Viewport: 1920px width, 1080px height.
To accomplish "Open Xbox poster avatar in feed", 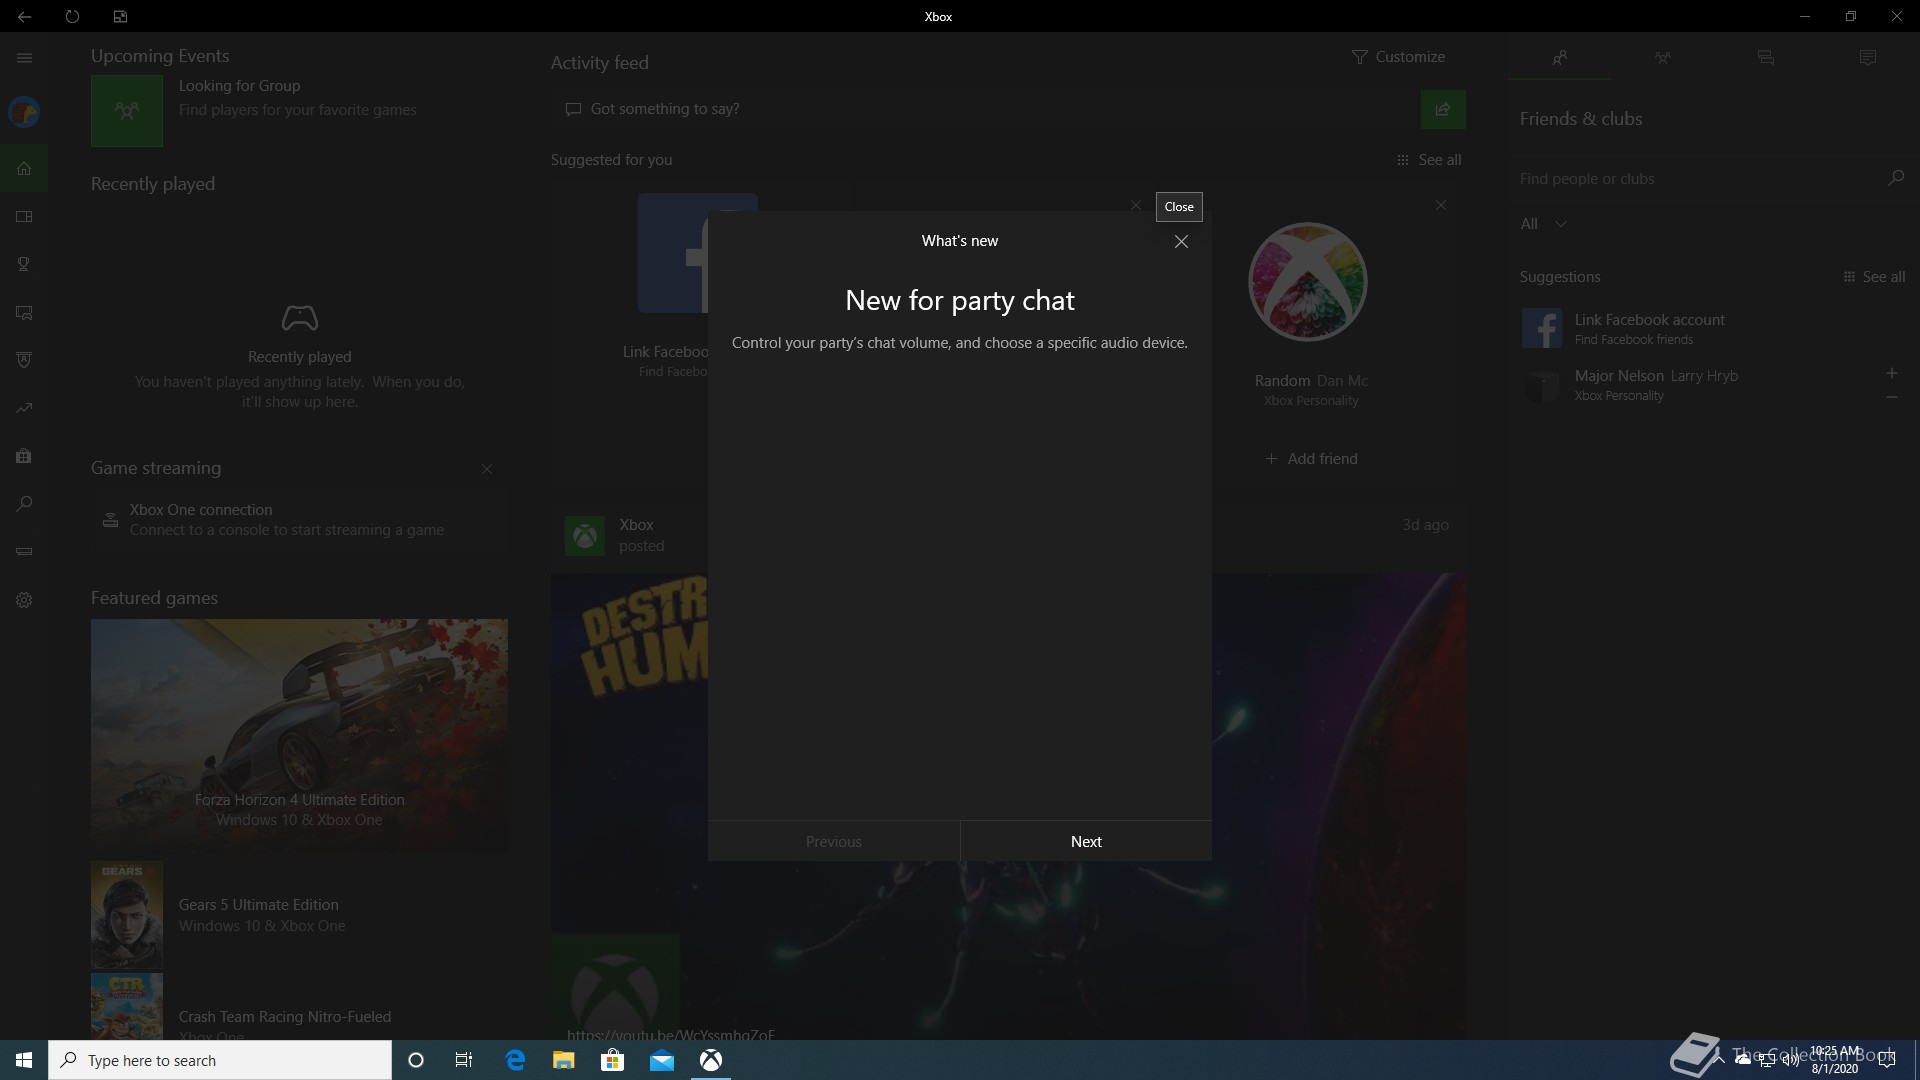I will (x=585, y=536).
